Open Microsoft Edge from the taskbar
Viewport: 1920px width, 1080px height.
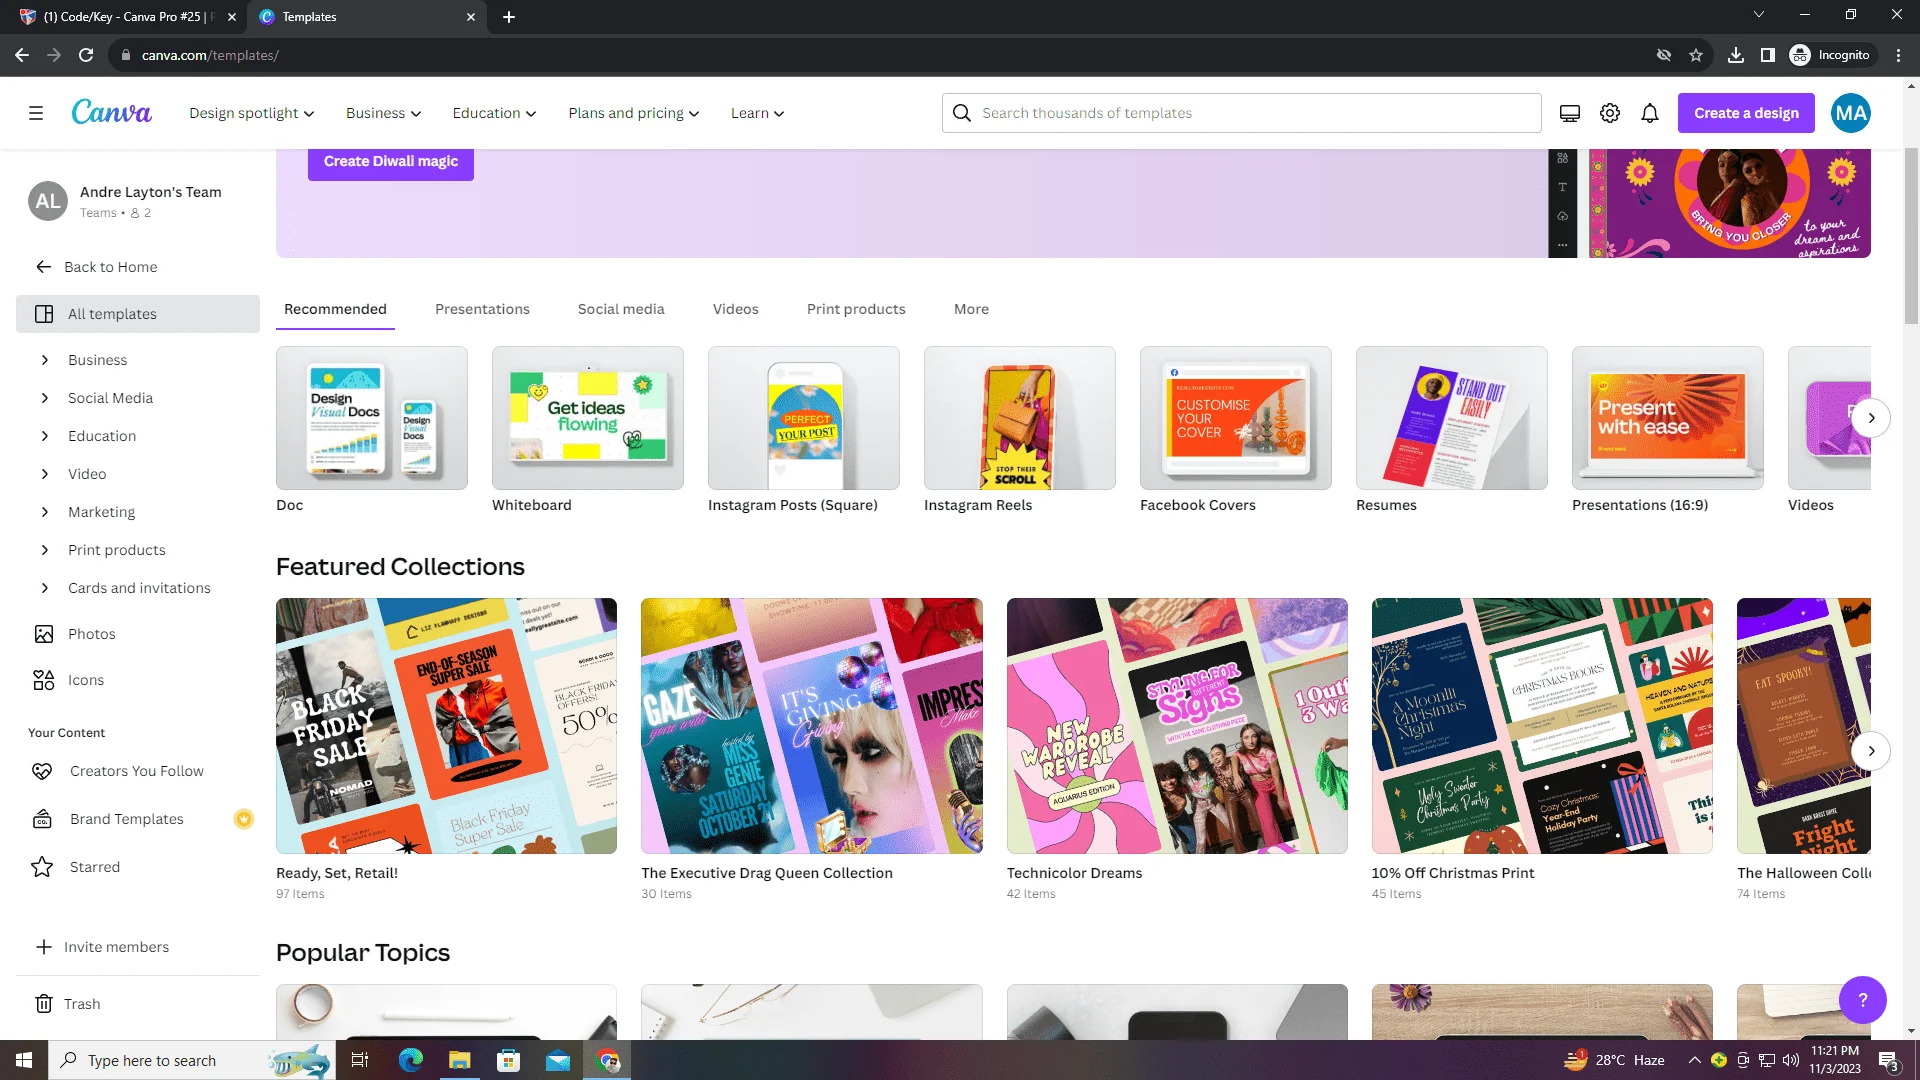(x=410, y=1060)
